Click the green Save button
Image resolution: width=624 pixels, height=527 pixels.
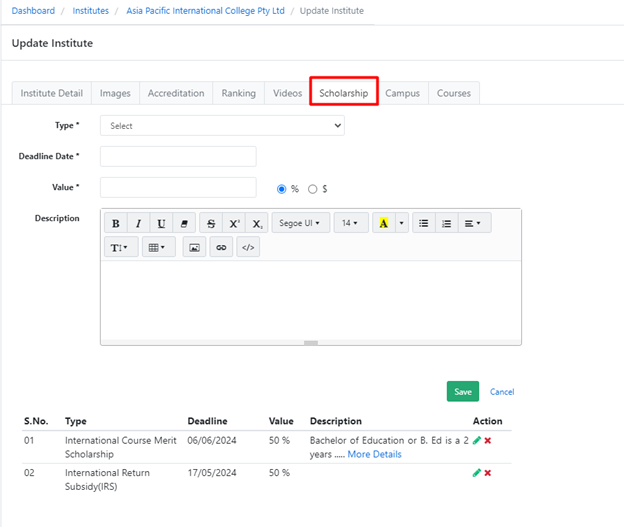click(462, 391)
